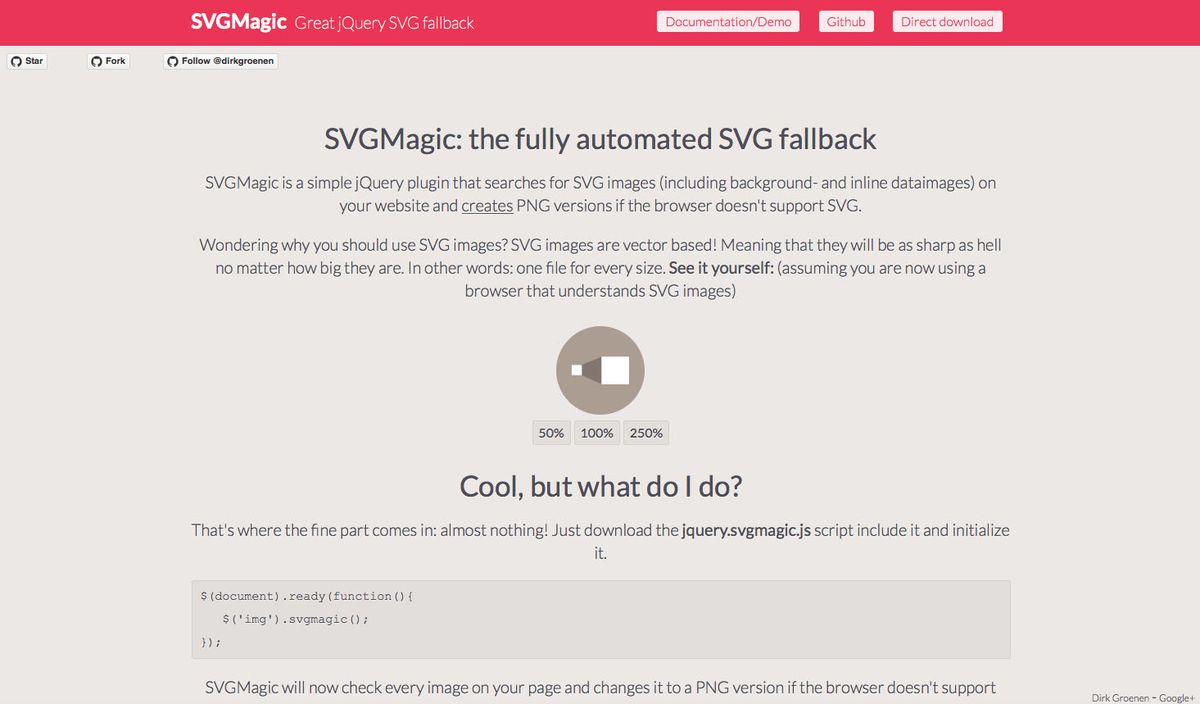Star the SVGMagic repository
1200x704 pixels.
pyautogui.click(x=29, y=60)
